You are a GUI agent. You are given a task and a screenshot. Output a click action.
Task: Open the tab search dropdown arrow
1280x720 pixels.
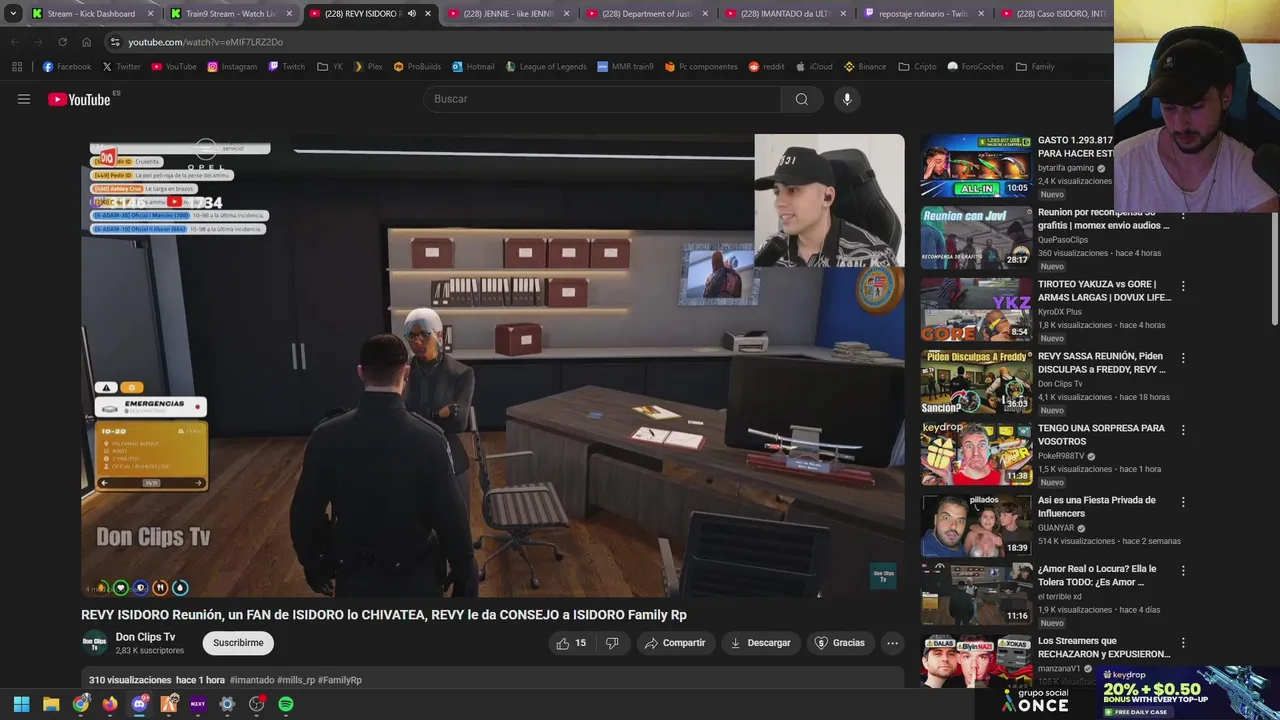(13, 14)
